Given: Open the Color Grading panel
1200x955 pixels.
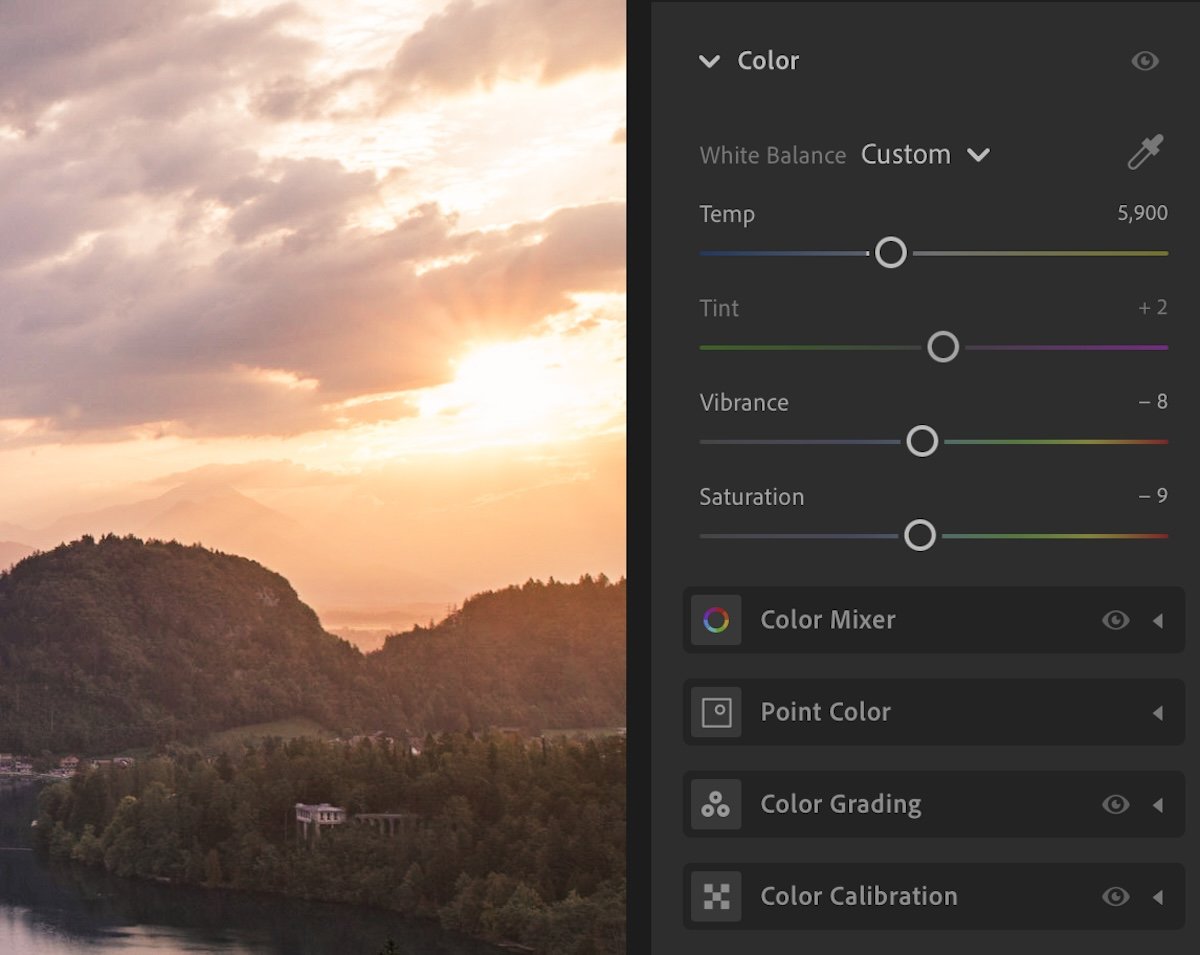Looking at the screenshot, I should pyautogui.click(x=1160, y=804).
